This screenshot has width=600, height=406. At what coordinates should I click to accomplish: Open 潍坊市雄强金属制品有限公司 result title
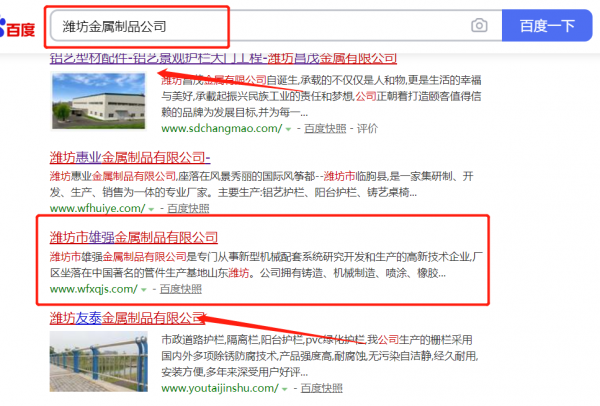(x=134, y=238)
